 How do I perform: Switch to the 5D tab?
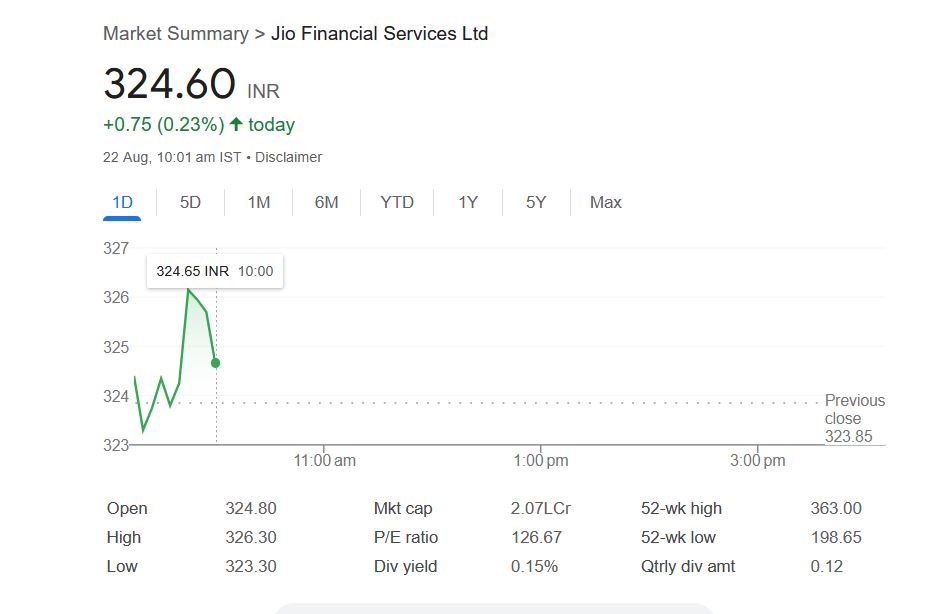[190, 202]
